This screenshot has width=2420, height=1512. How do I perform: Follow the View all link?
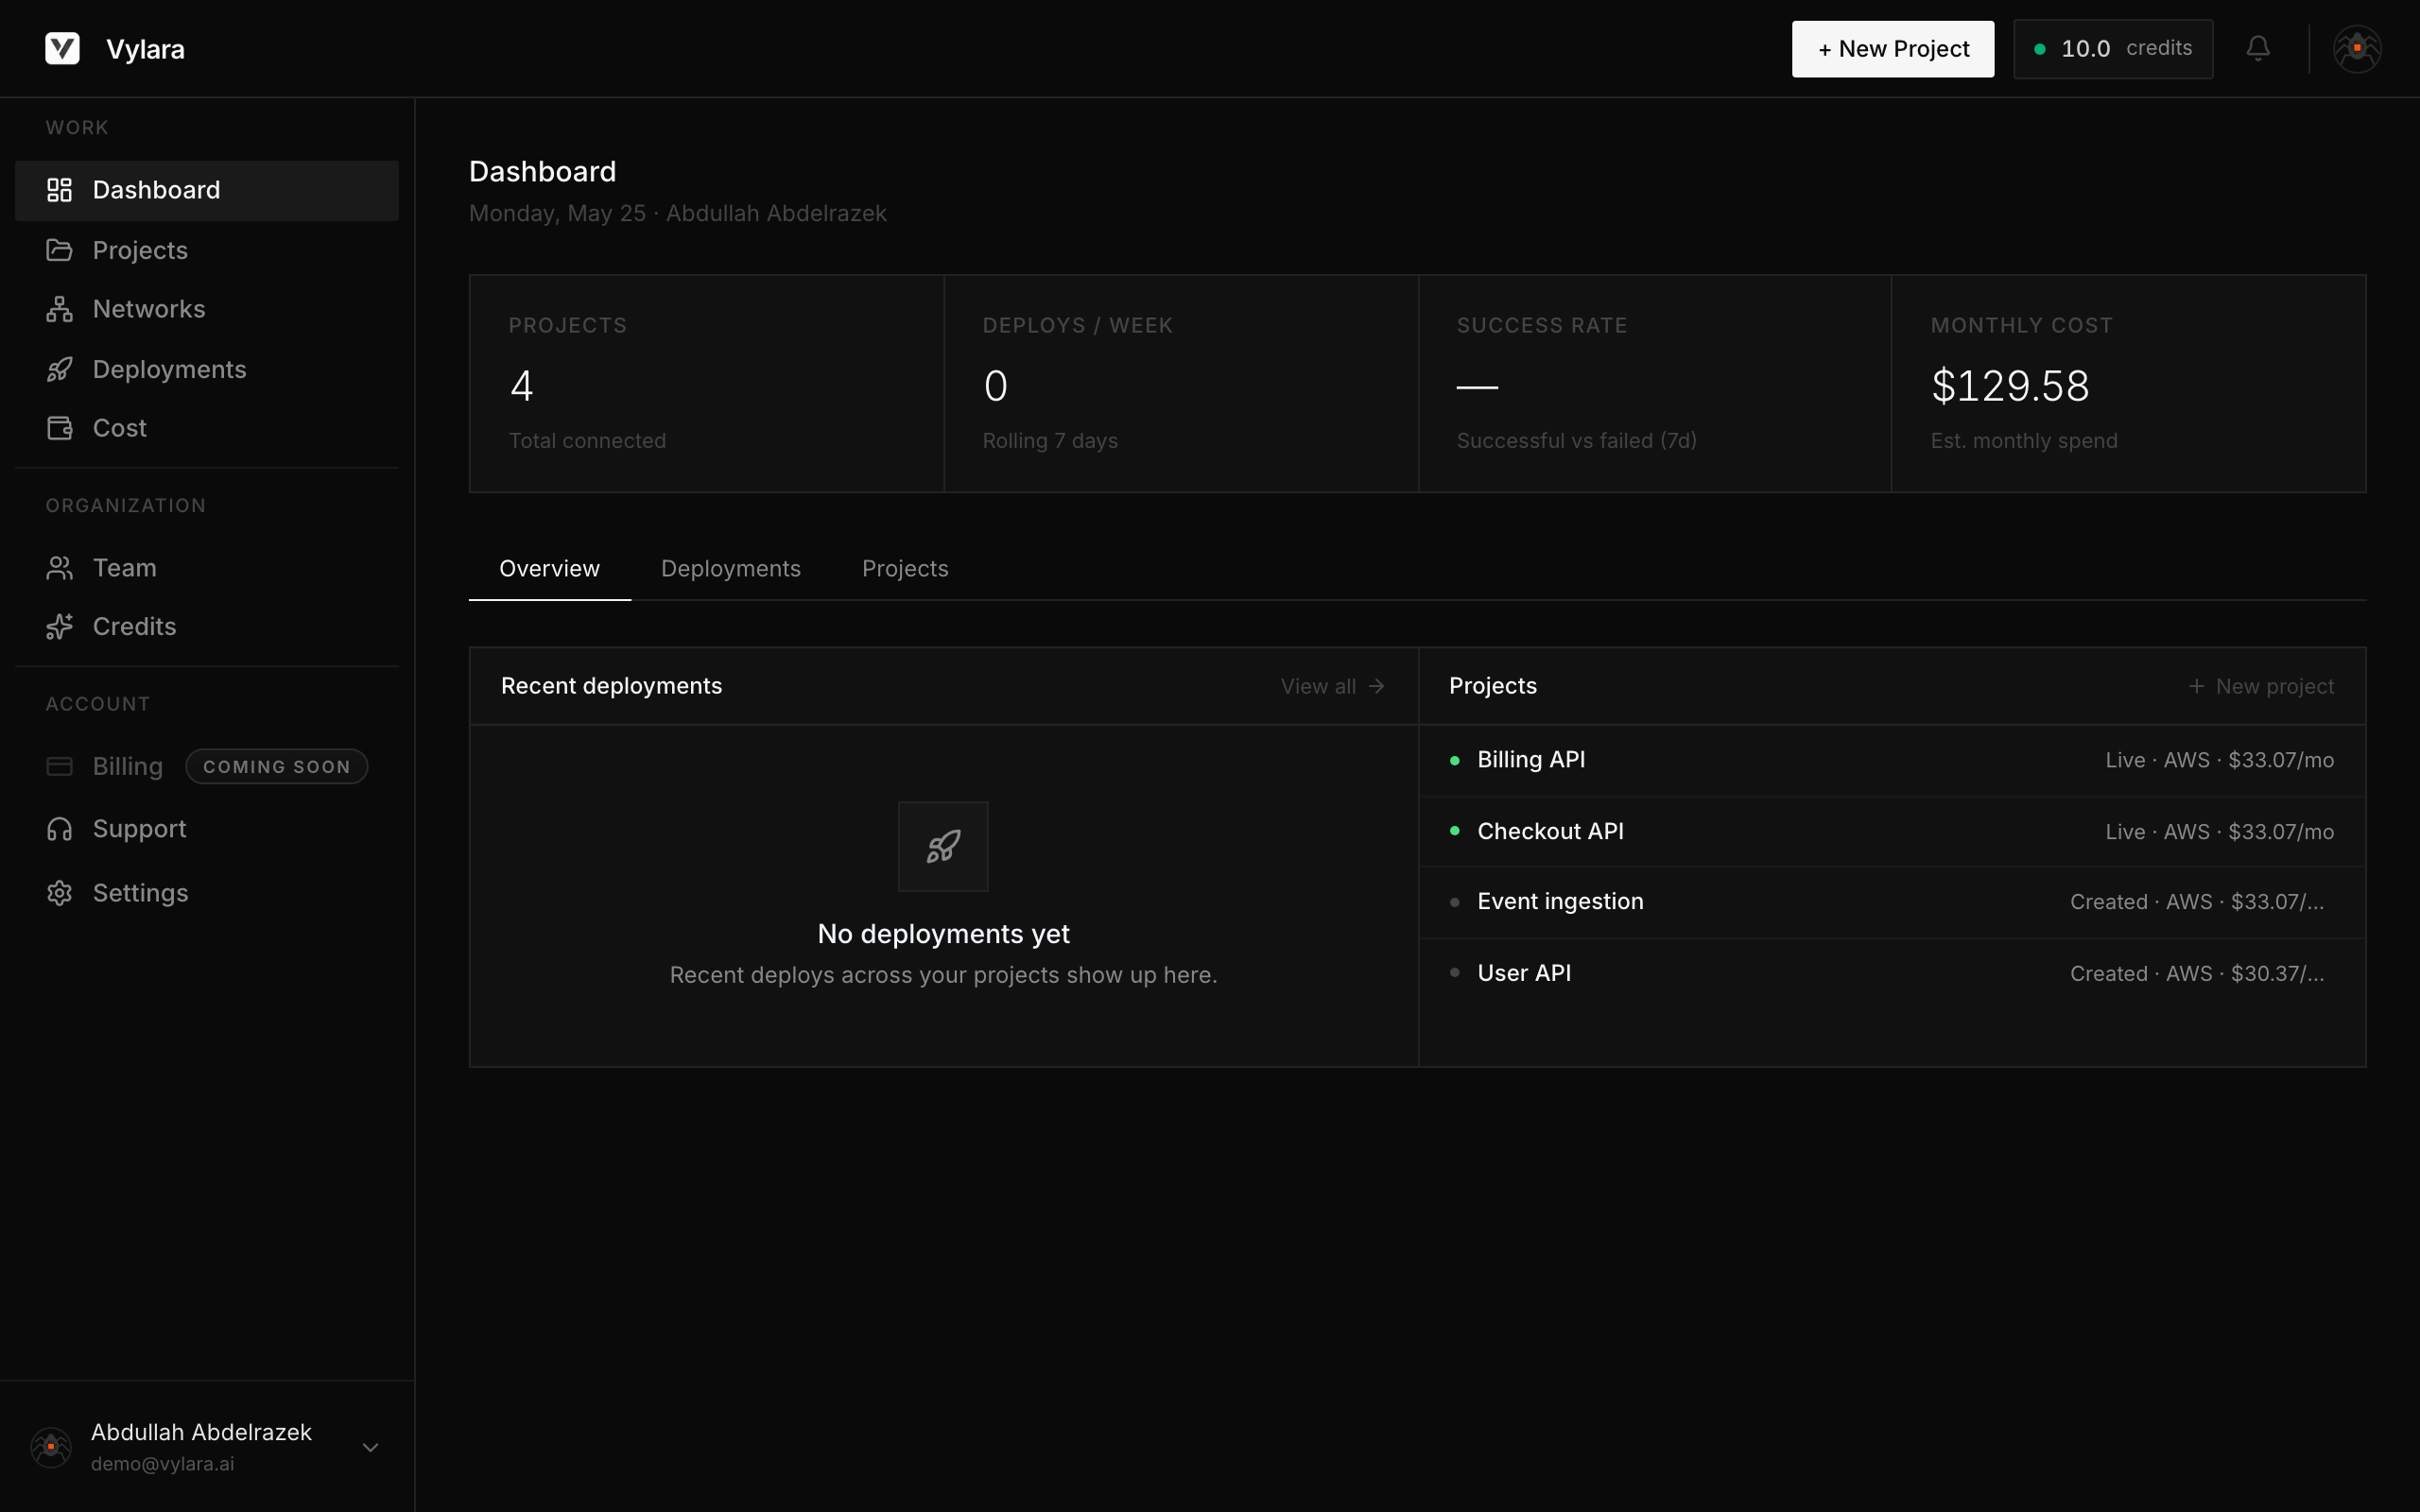click(1332, 686)
